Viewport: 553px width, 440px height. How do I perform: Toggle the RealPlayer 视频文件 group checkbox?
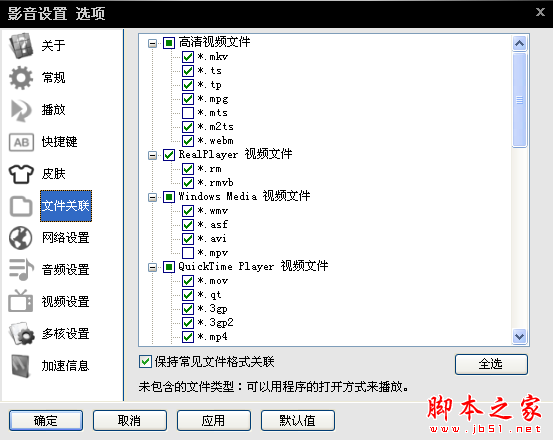(169, 155)
